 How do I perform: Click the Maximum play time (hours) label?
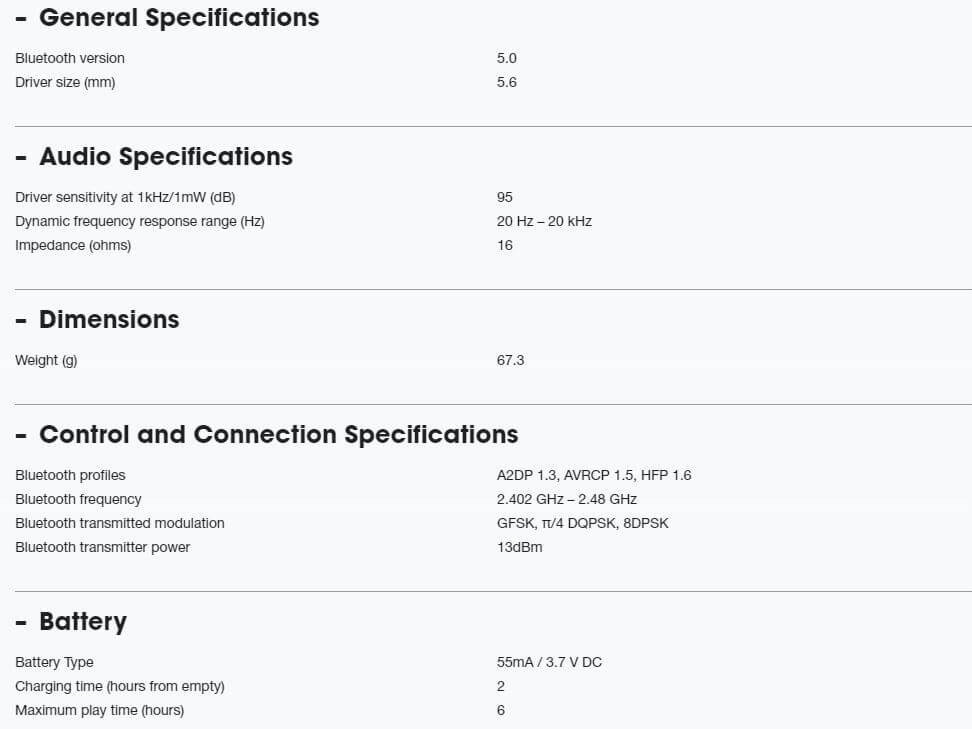pos(99,710)
